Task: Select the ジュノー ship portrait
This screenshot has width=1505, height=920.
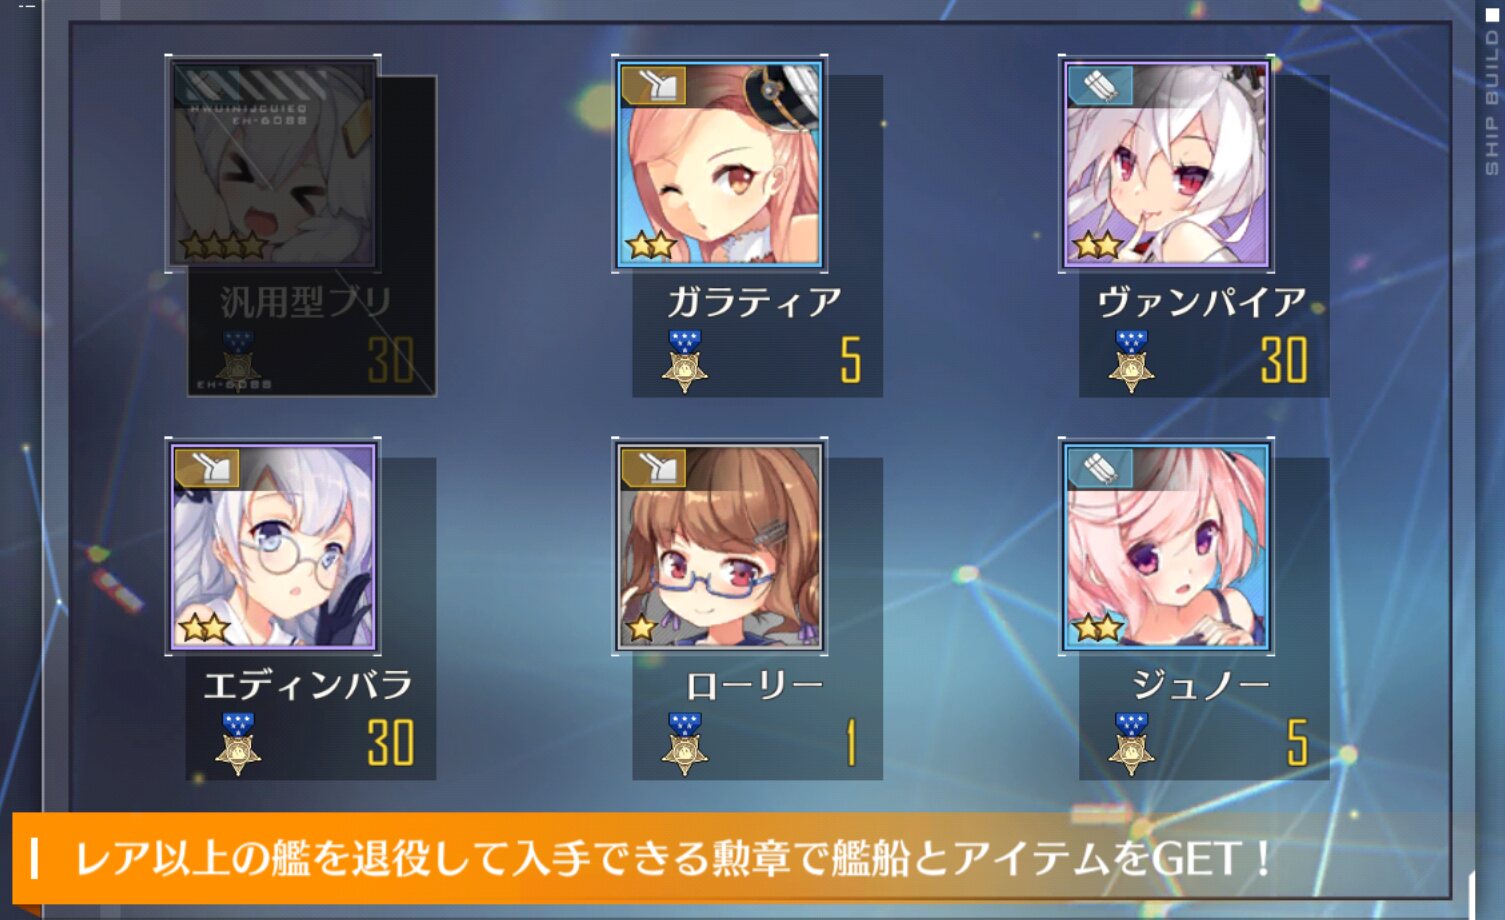Action: pyautogui.click(x=1166, y=547)
